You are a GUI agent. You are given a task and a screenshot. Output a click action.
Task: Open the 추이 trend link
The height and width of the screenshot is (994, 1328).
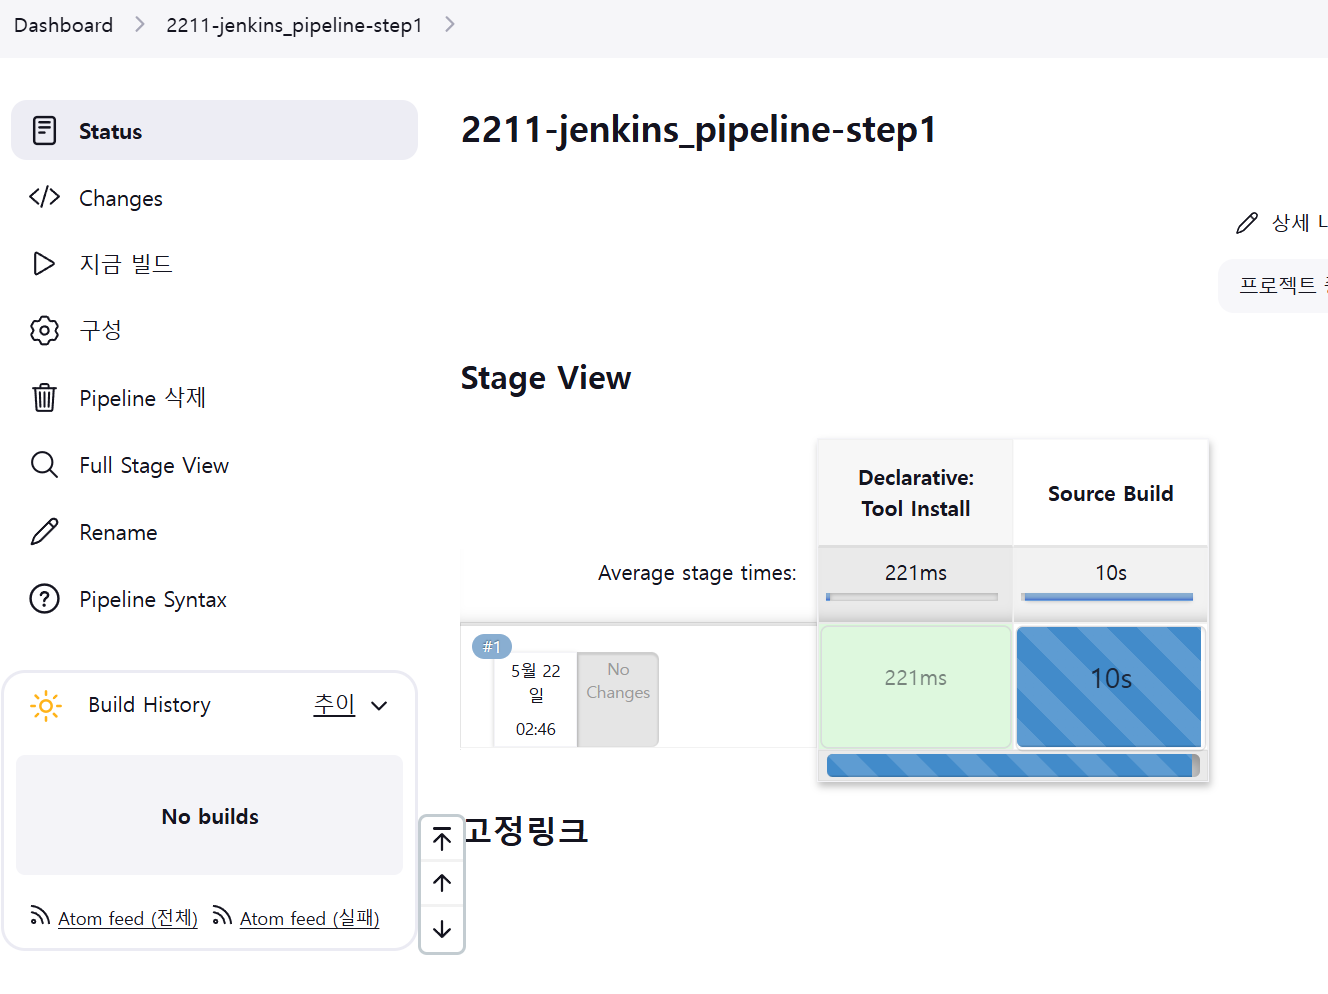point(334,704)
